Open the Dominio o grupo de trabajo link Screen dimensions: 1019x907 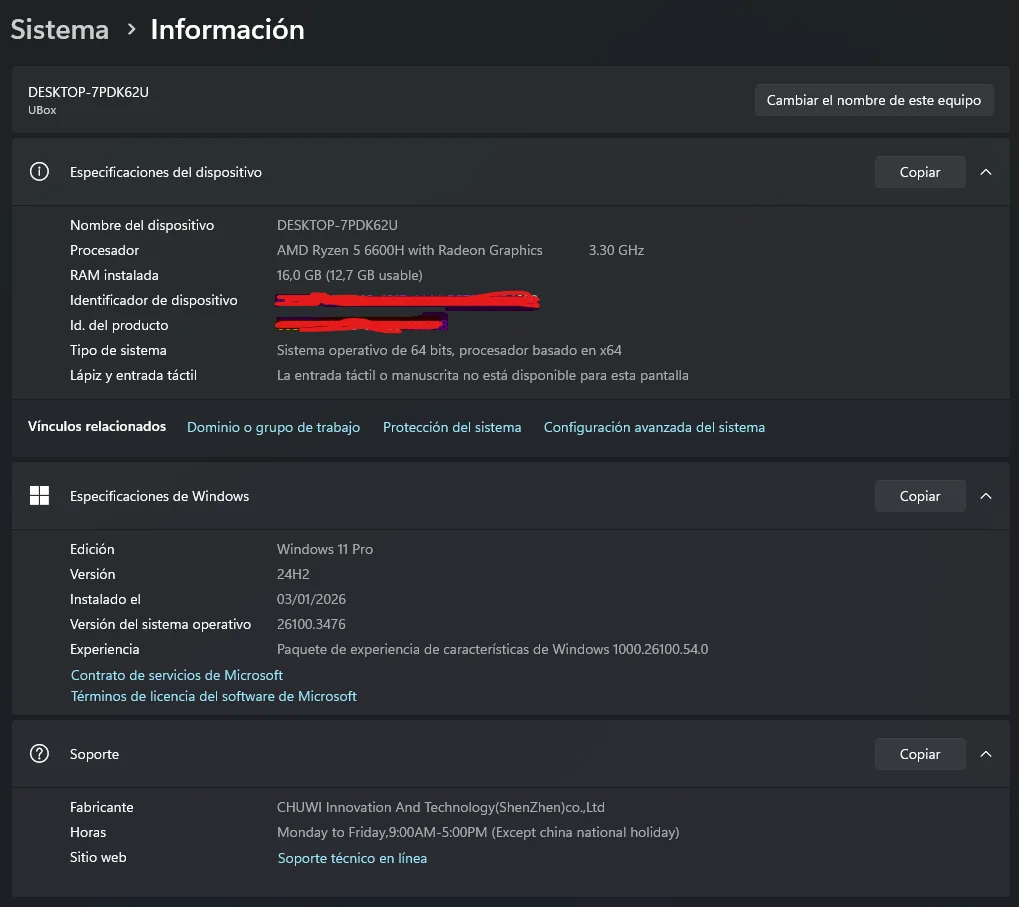pyautogui.click(x=273, y=427)
